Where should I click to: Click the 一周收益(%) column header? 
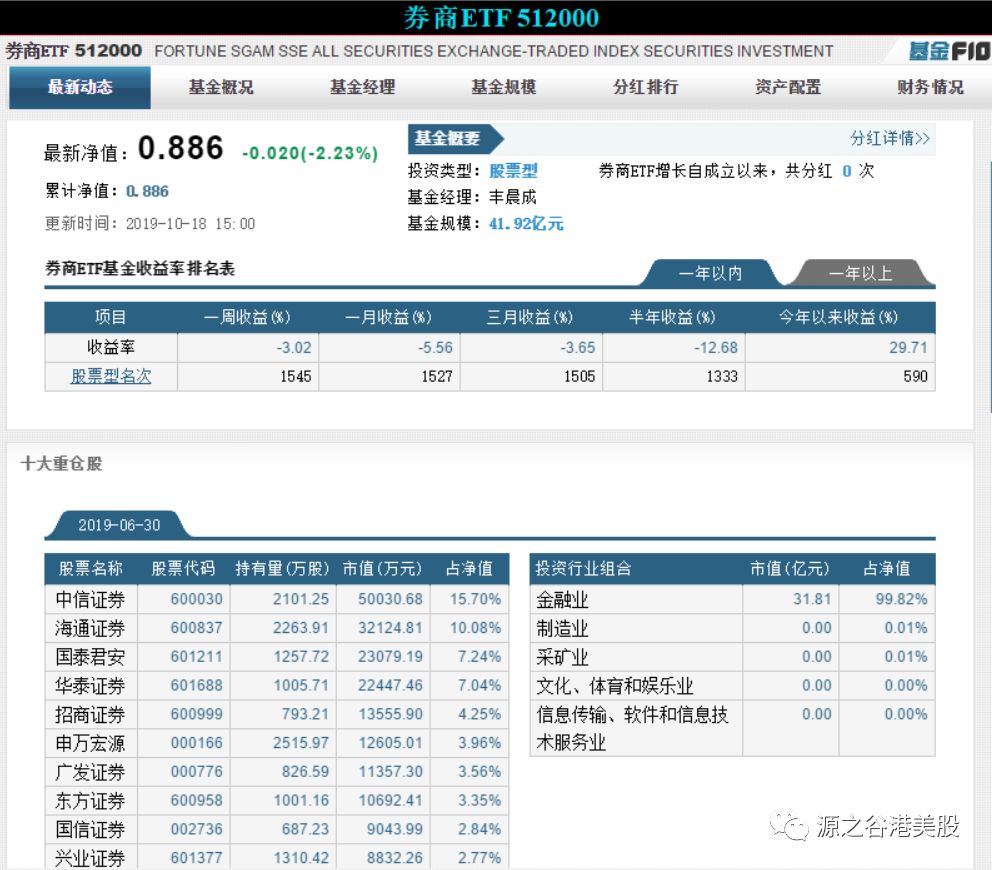click(x=247, y=317)
